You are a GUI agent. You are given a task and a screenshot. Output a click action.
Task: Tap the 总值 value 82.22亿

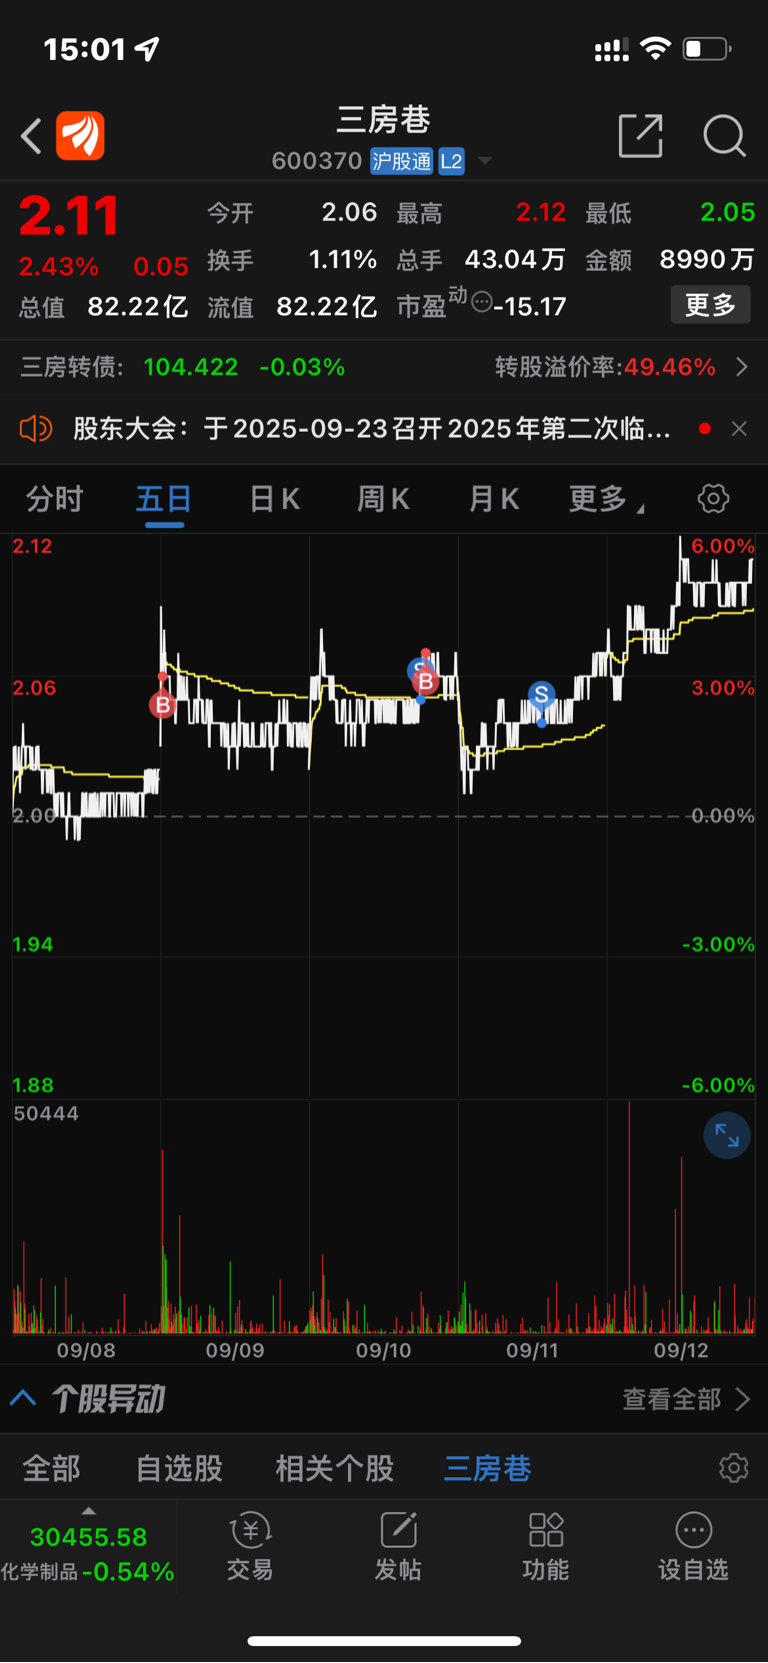click(137, 306)
